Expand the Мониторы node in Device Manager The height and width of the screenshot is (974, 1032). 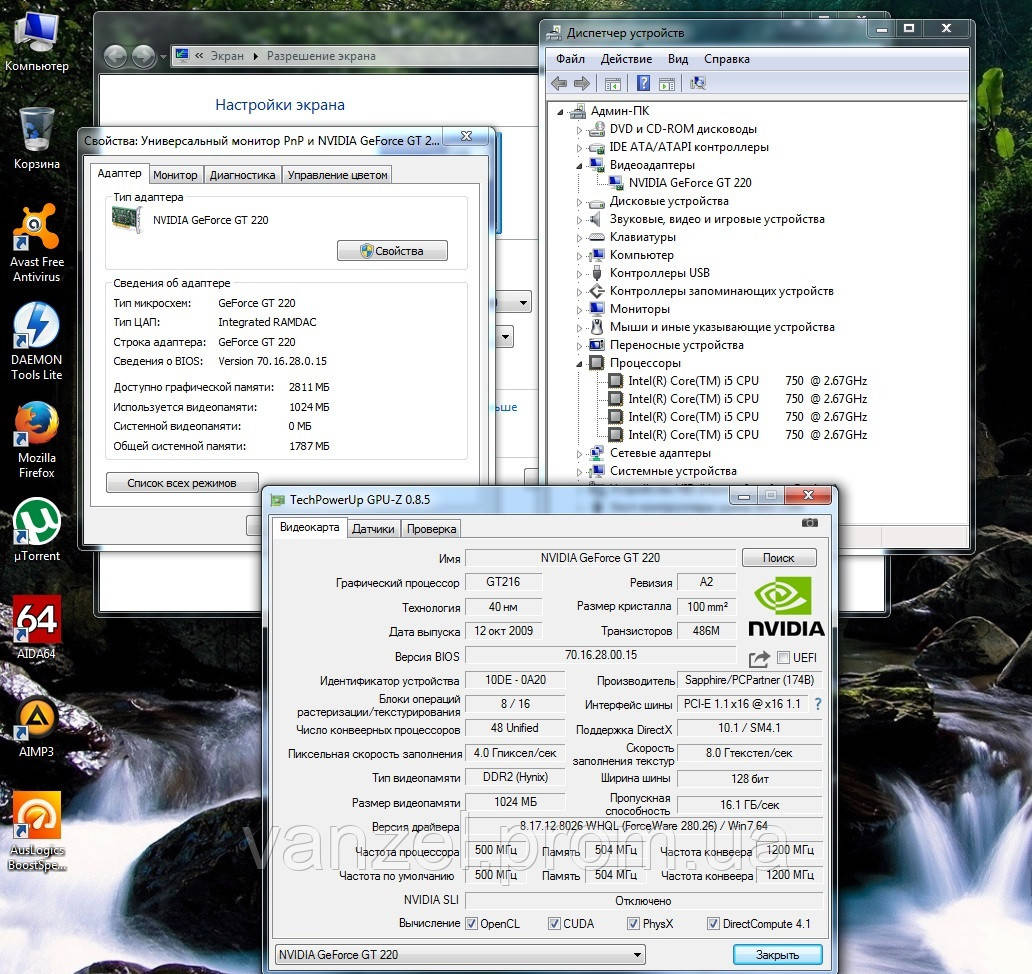579,309
